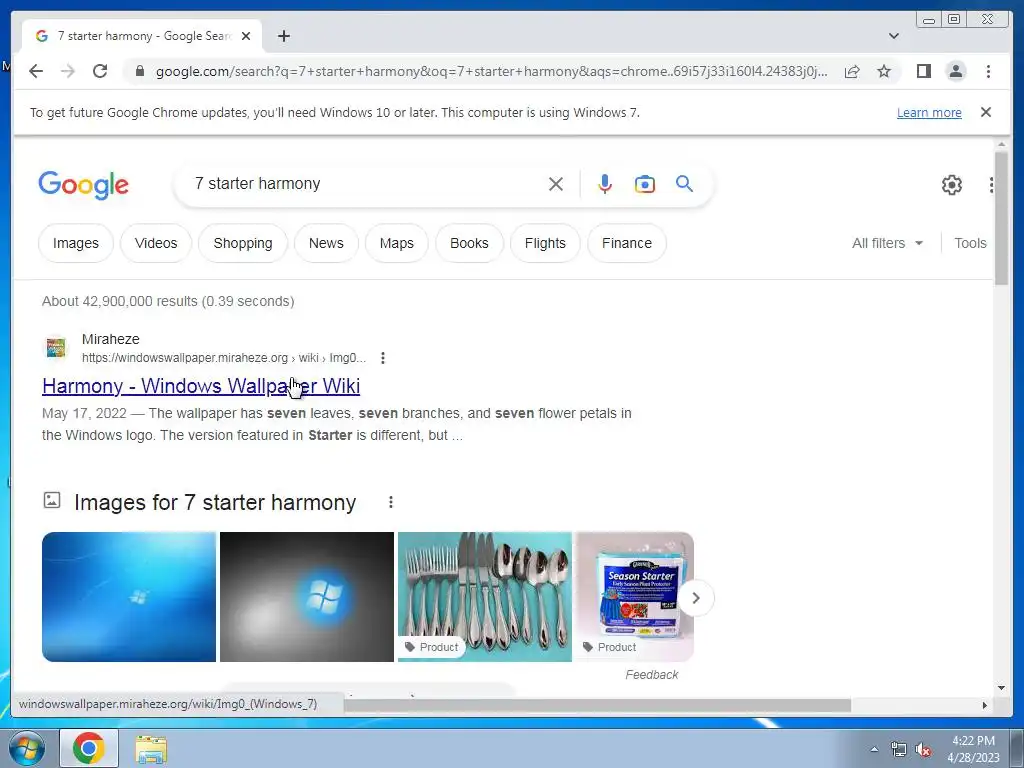Filter results by Videos
Viewport: 1024px width, 768px height.
pos(155,243)
